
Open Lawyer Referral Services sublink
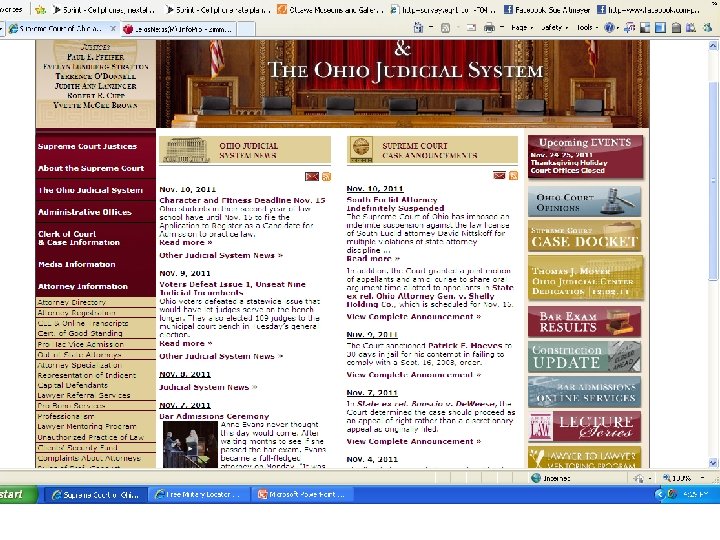pos(84,395)
